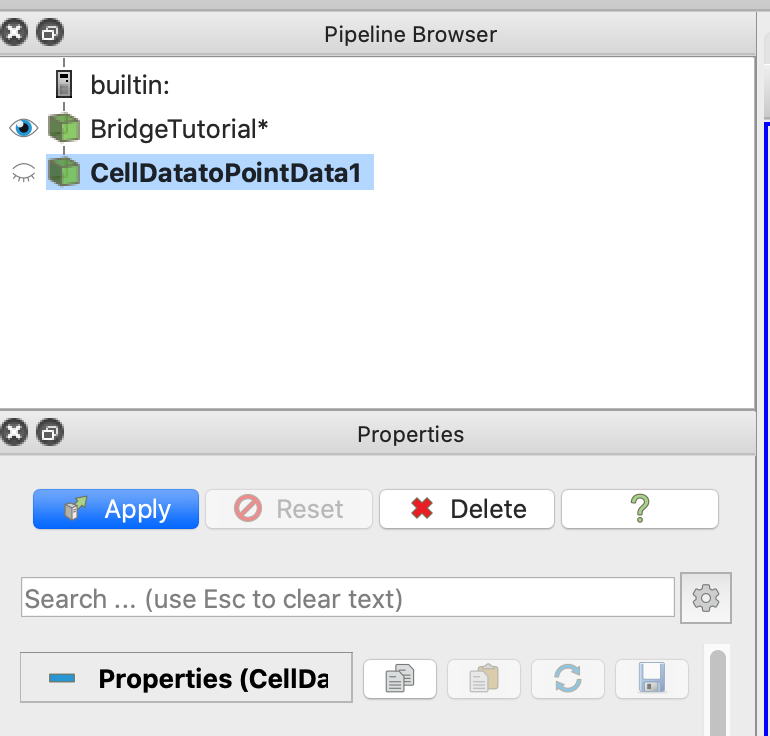The width and height of the screenshot is (770, 736).
Task: Paste properties using the clipboard icon
Action: pos(483,679)
